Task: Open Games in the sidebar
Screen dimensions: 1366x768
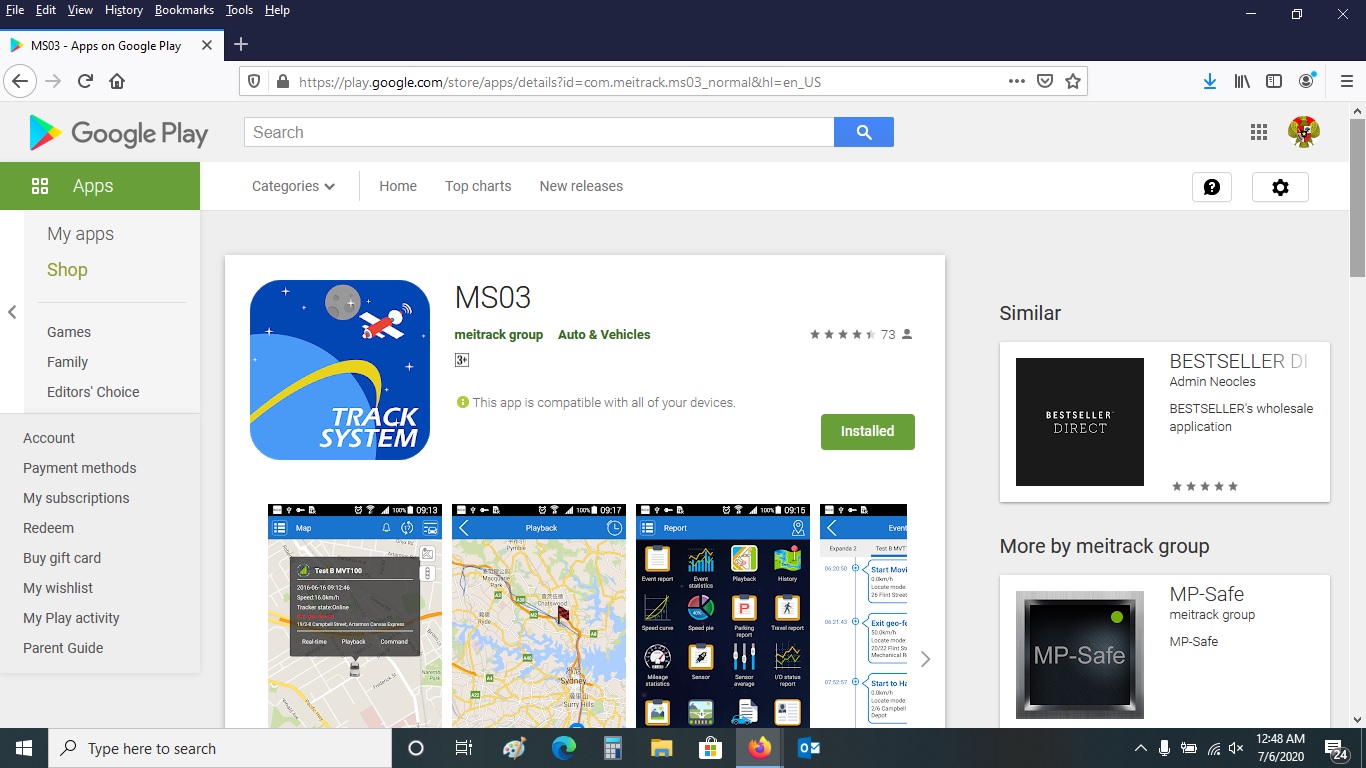Action: [x=69, y=332]
